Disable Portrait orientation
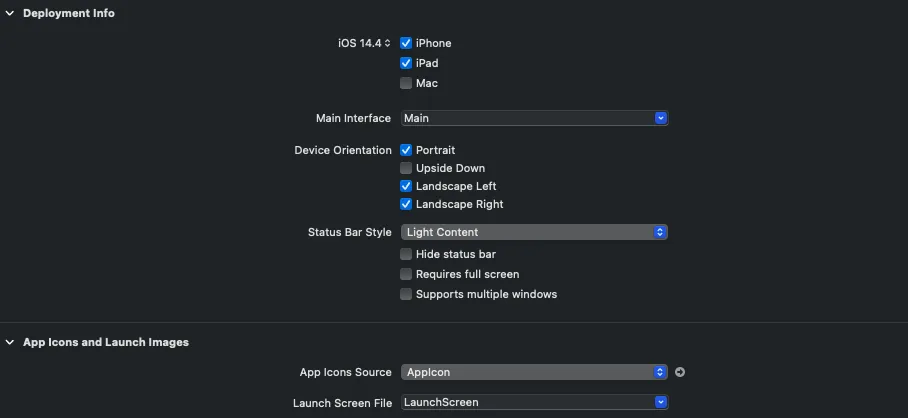Image resolution: width=908 pixels, height=418 pixels. [x=406, y=150]
